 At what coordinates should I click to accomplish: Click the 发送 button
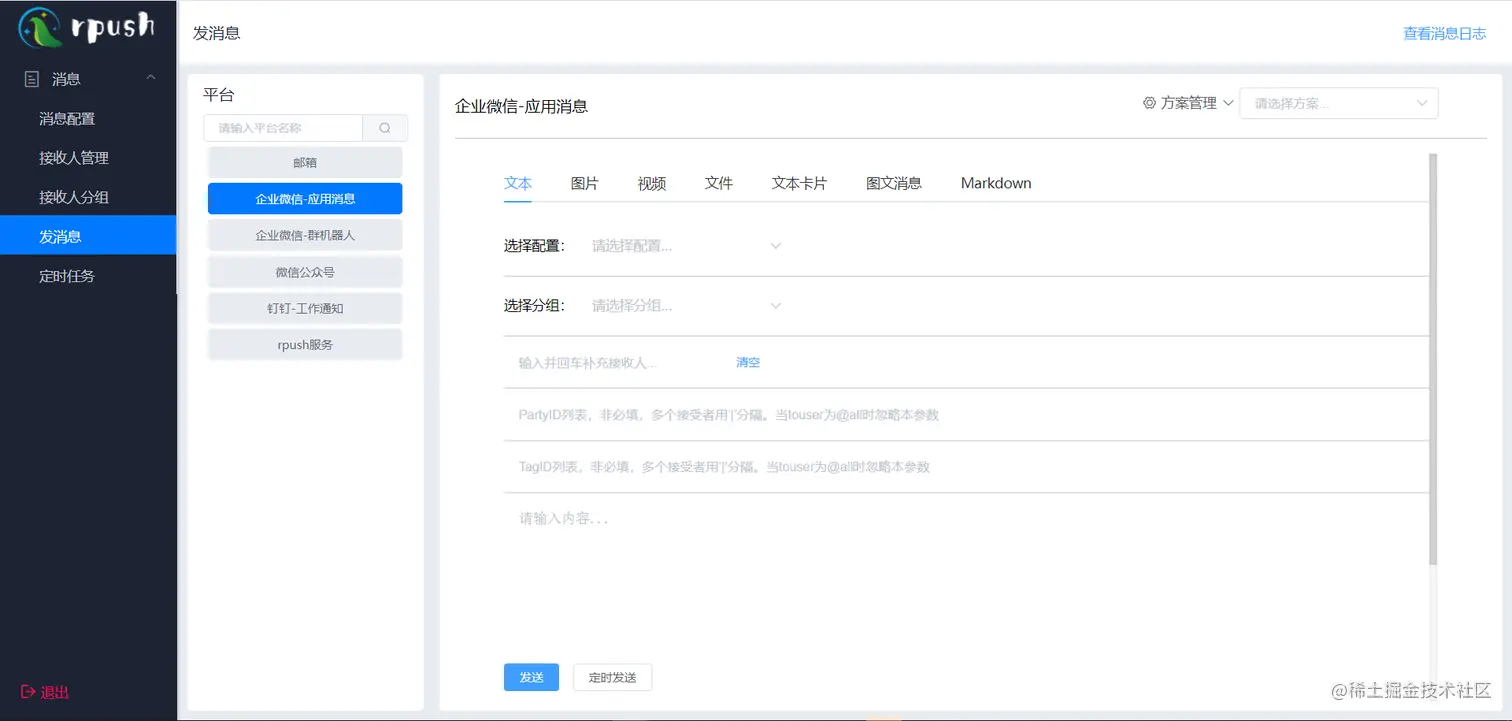click(x=531, y=677)
